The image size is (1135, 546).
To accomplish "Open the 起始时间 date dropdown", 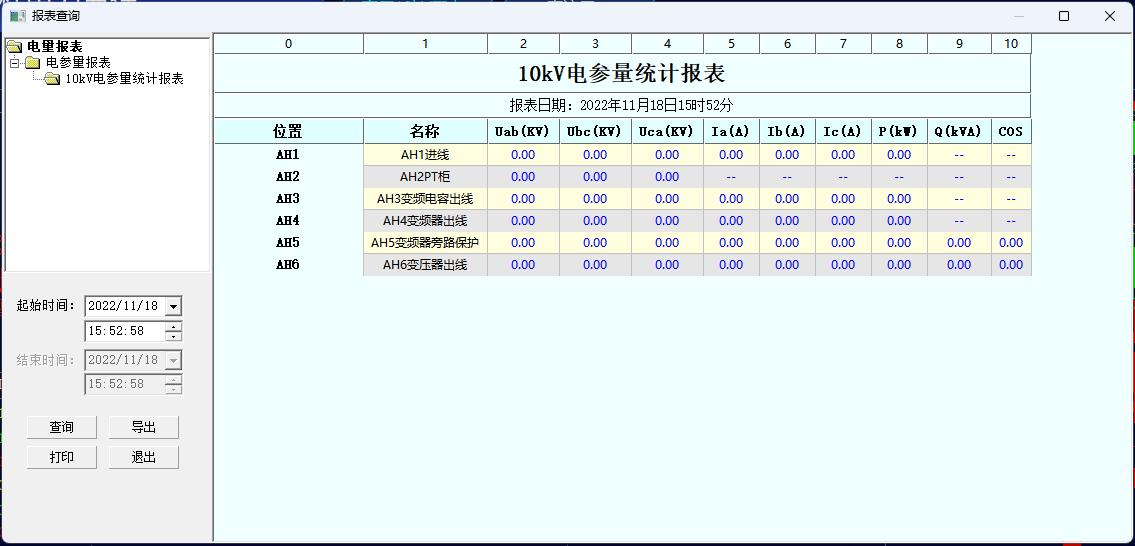I will coord(173,306).
